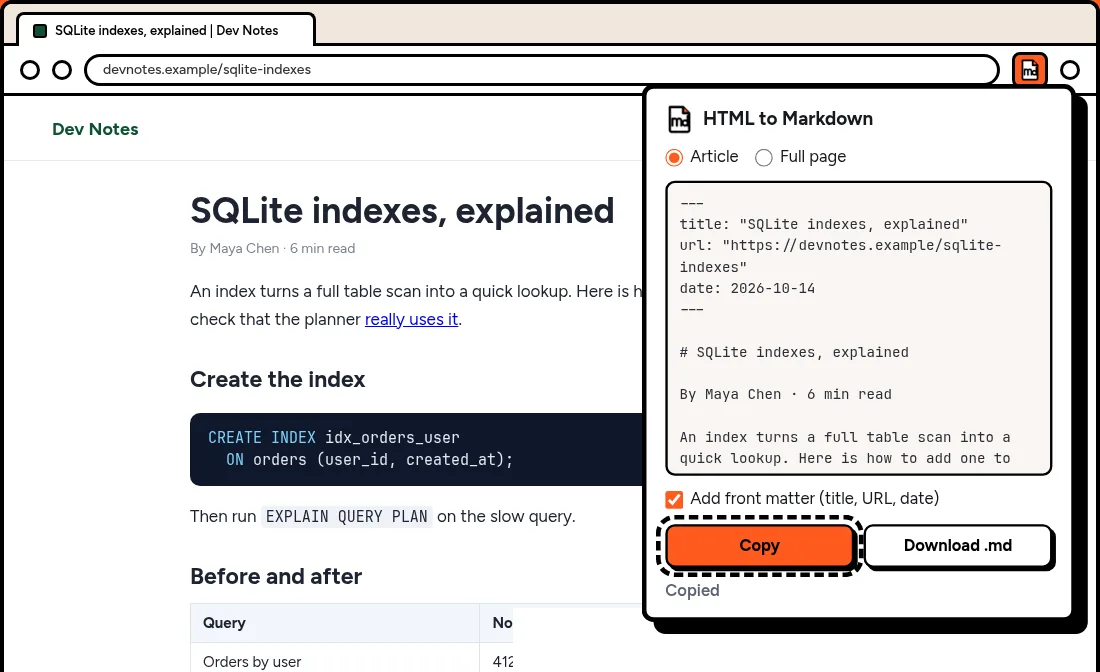
Task: Click the address bar with devnotes.example URL
Action: tap(542, 69)
